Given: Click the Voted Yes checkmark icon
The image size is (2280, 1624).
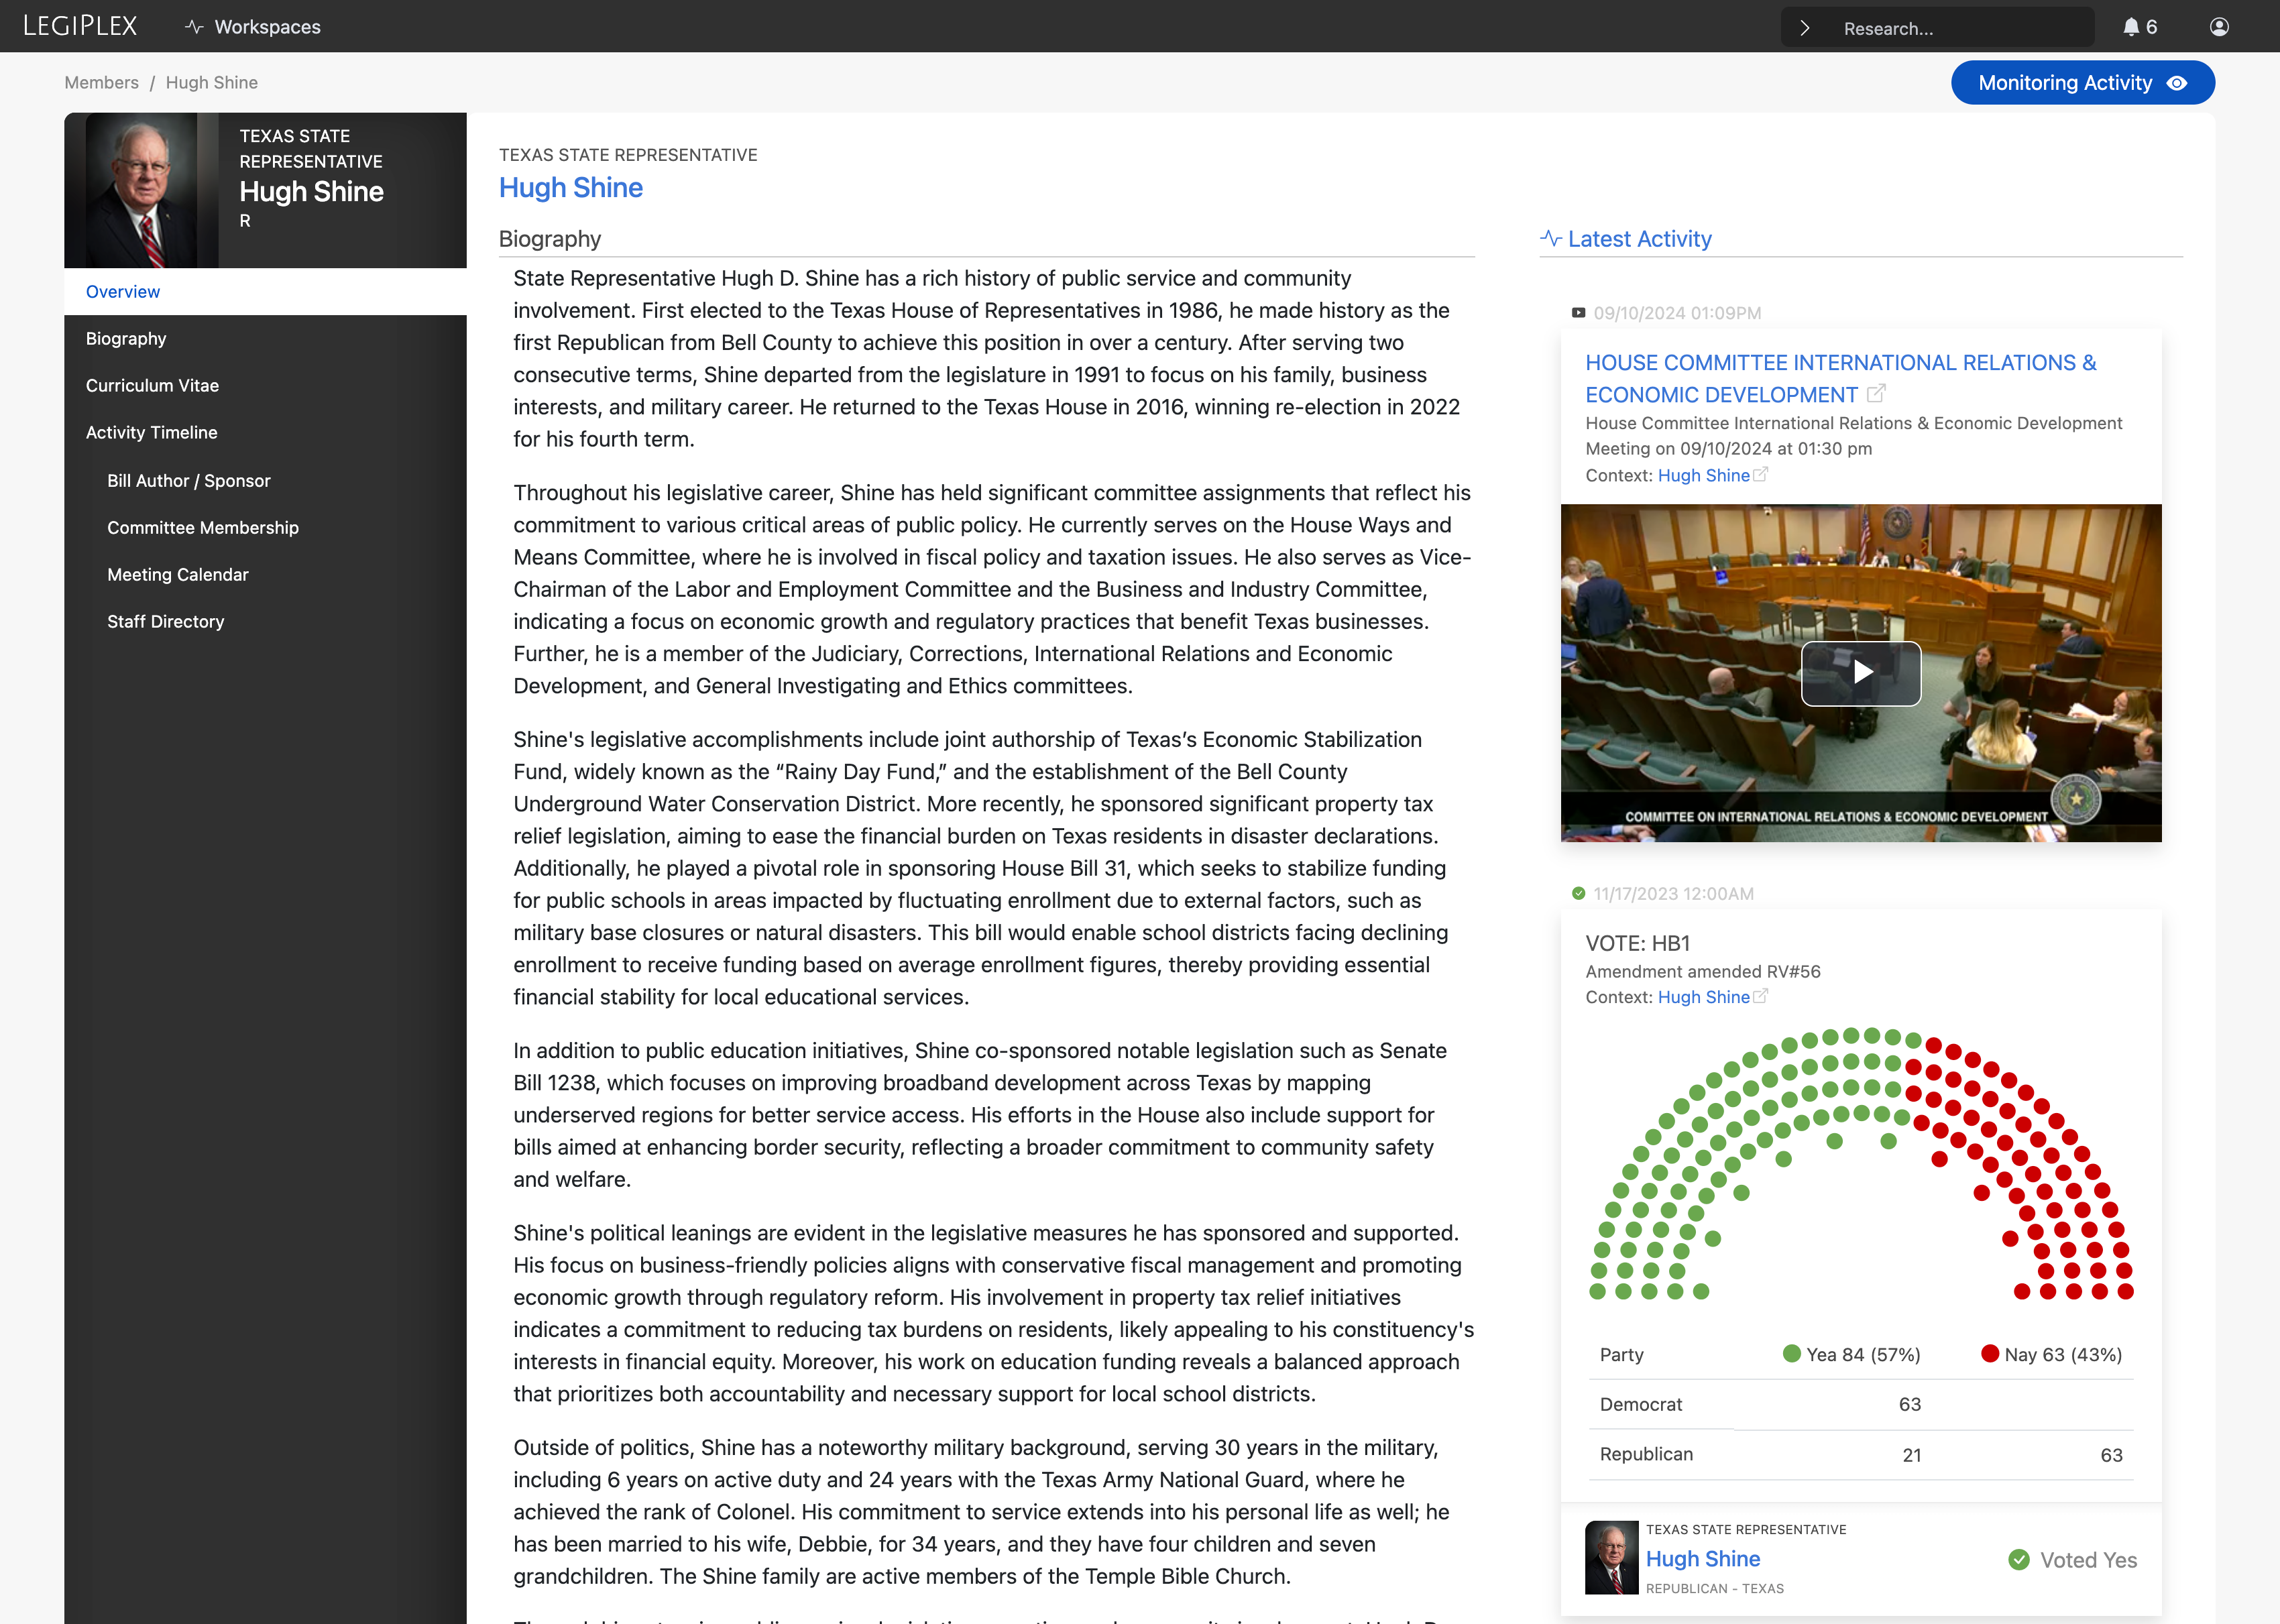Looking at the screenshot, I should [2021, 1559].
